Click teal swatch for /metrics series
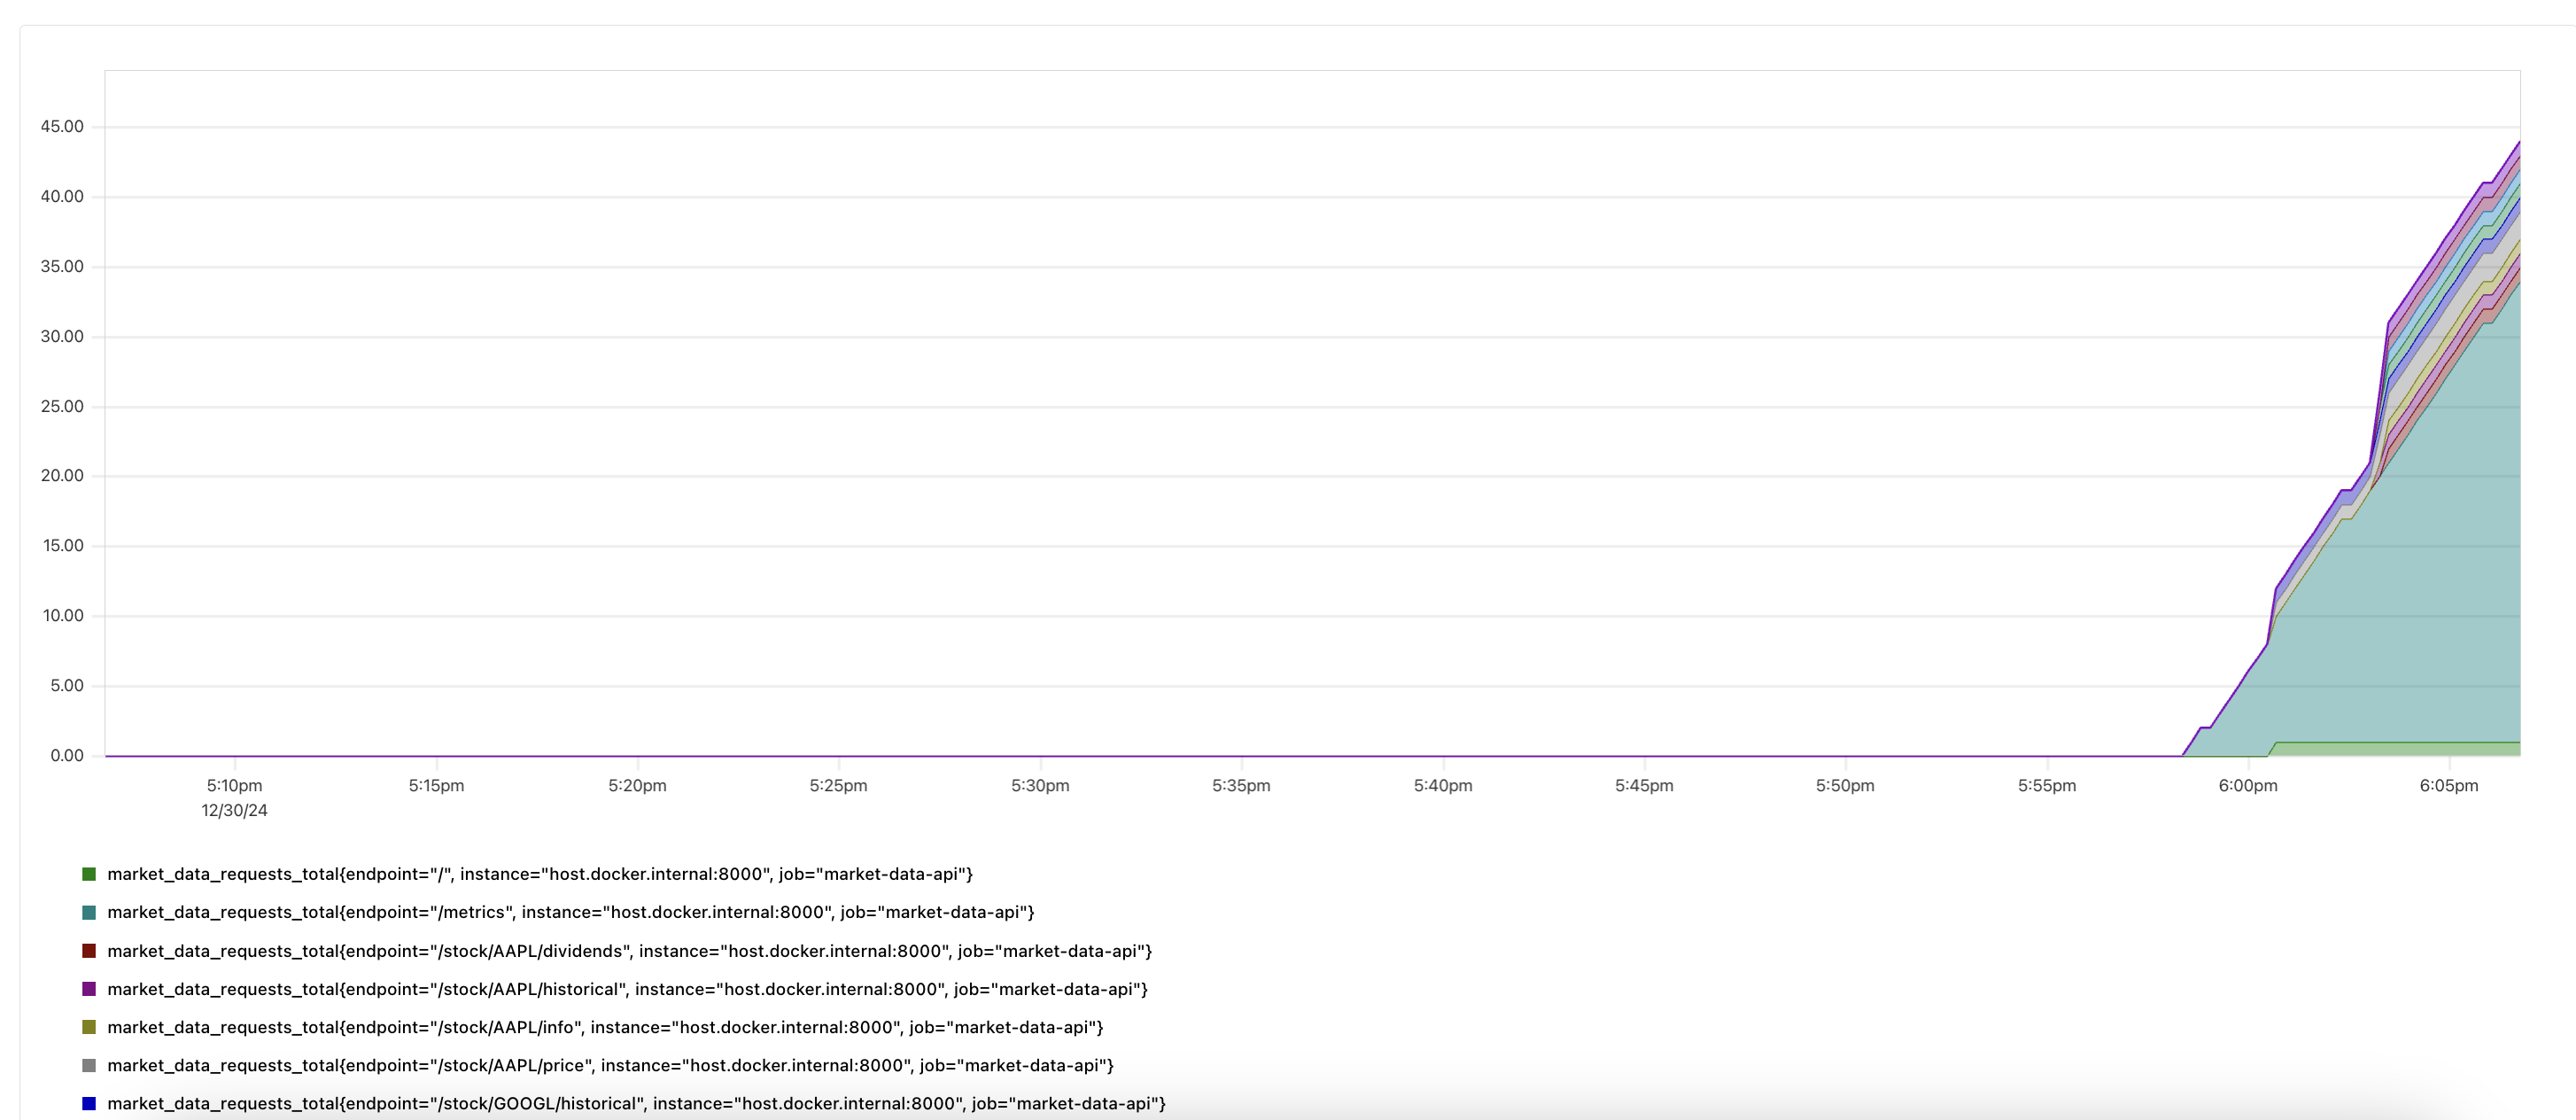 coord(89,912)
